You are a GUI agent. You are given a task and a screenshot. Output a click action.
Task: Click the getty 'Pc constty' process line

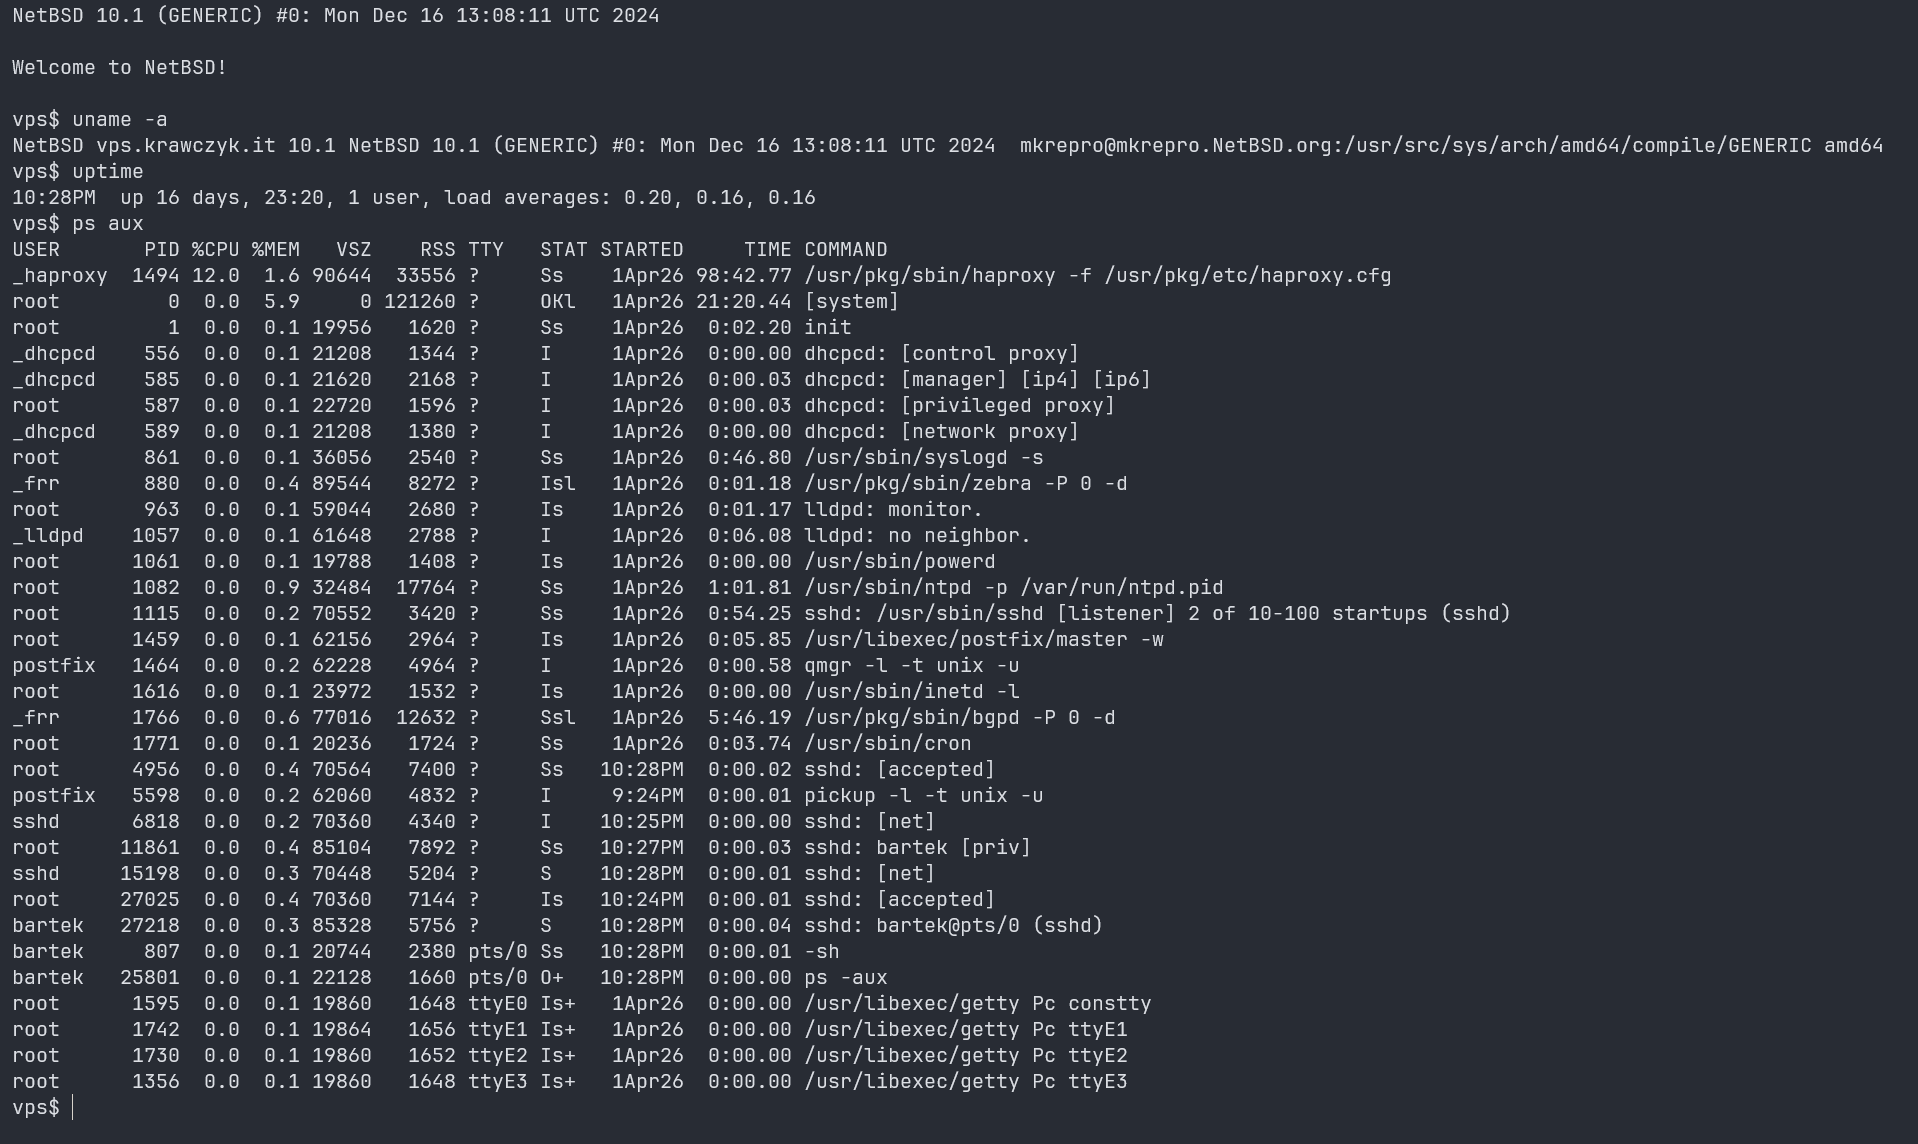pos(977,1003)
